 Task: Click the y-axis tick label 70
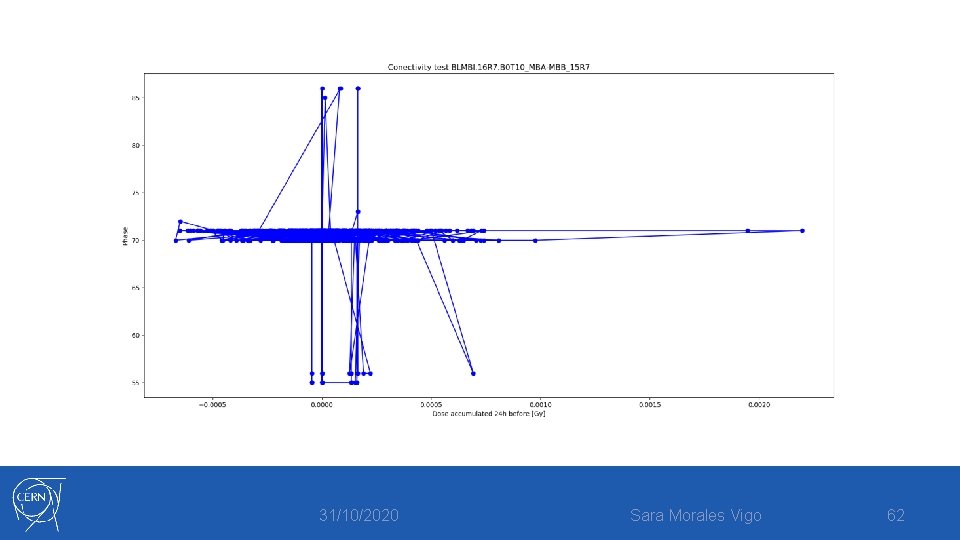point(136,241)
